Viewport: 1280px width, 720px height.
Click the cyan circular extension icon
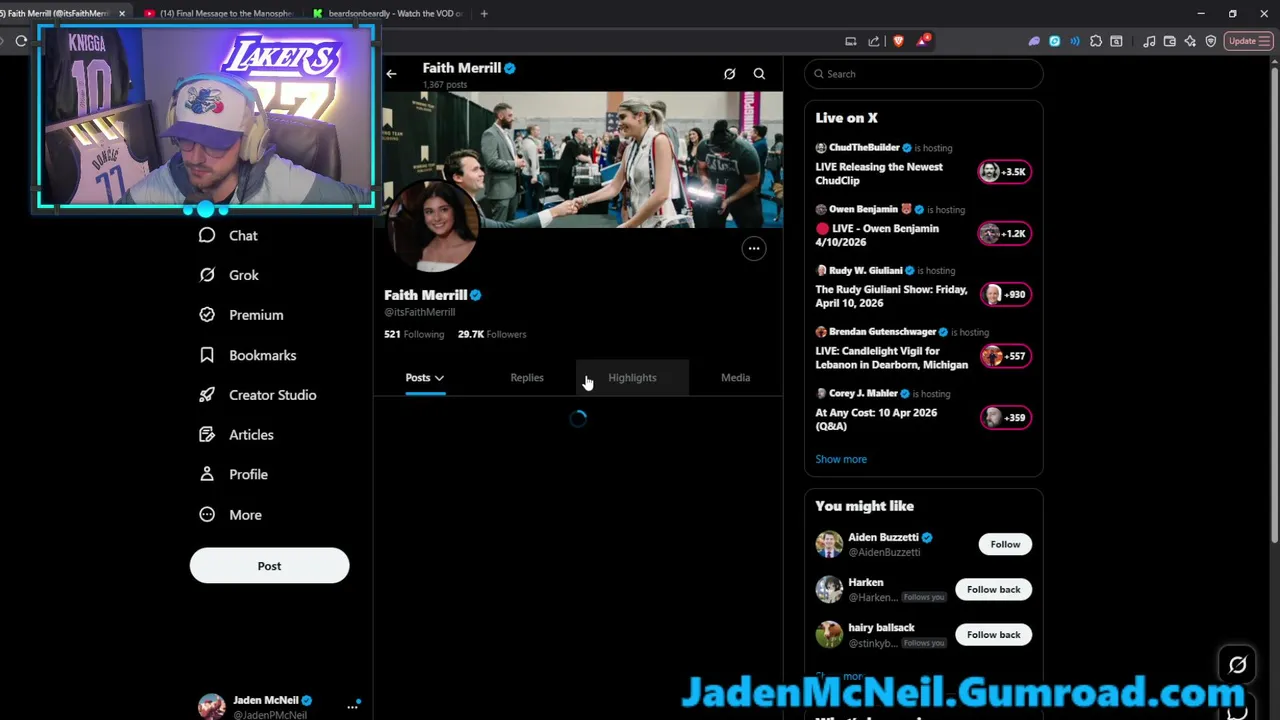click(1054, 41)
